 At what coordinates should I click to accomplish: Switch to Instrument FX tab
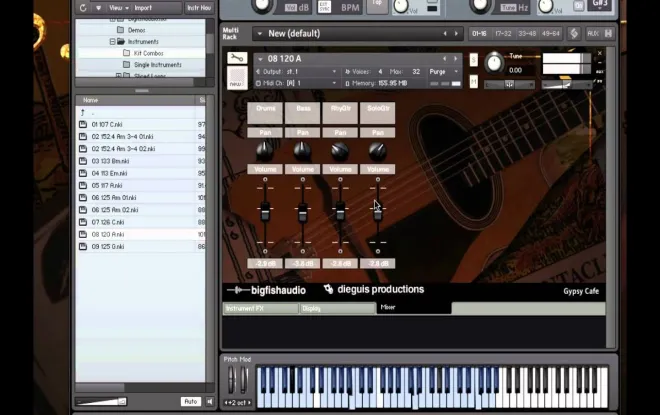pos(261,309)
